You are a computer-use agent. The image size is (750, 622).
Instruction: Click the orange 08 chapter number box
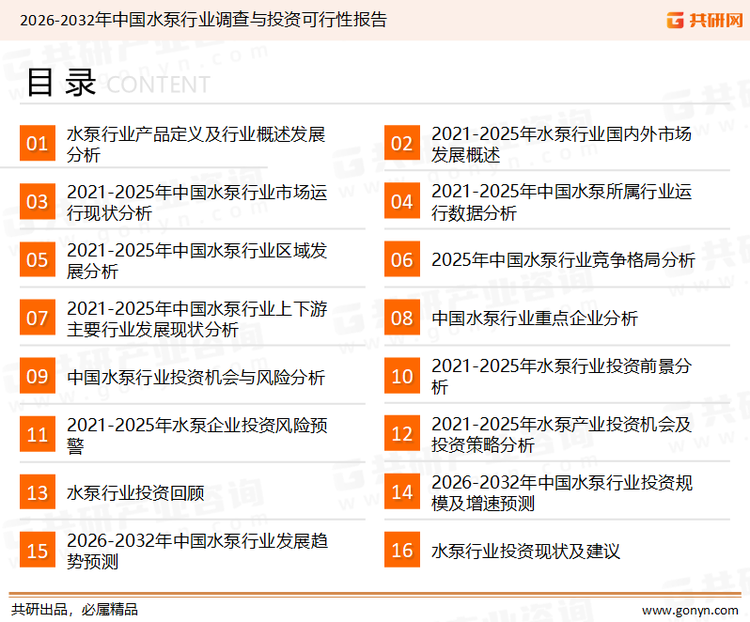(402, 318)
